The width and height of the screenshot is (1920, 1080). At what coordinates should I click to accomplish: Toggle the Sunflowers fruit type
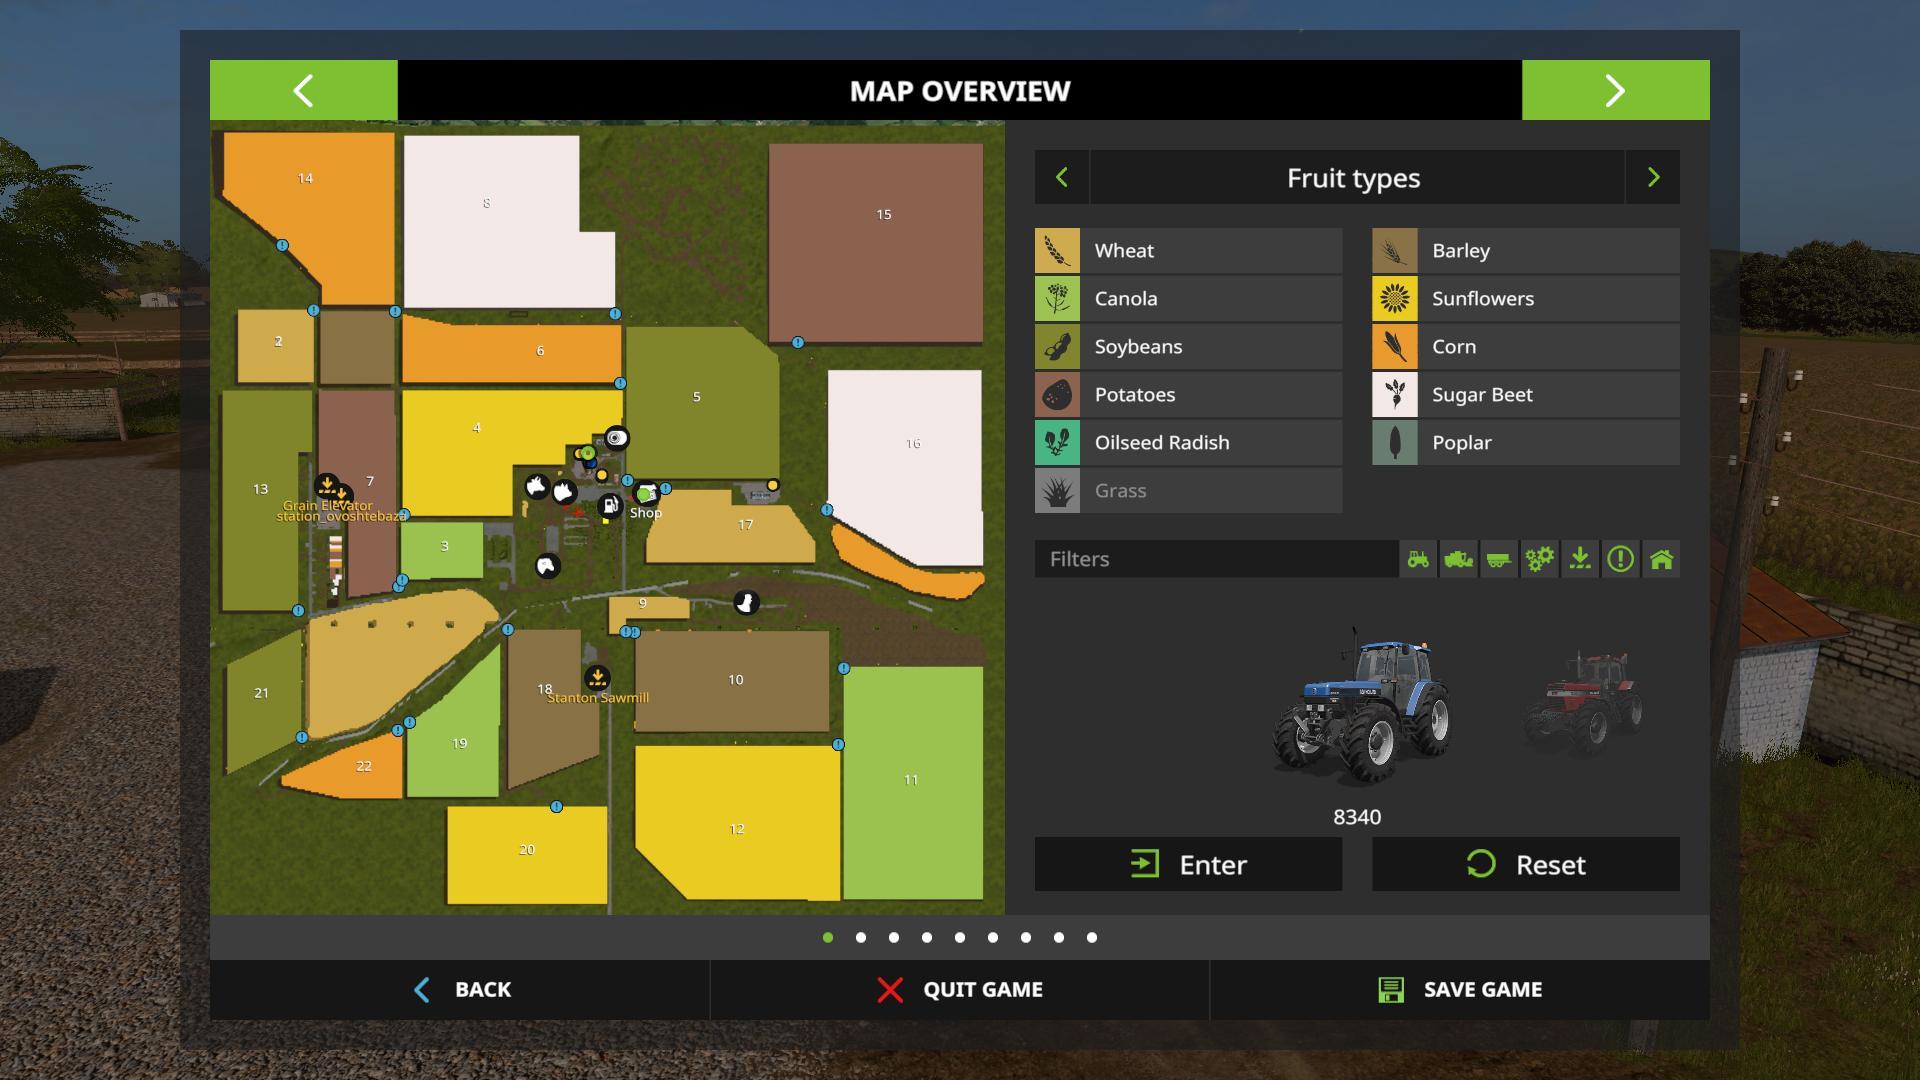pyautogui.click(x=1525, y=299)
